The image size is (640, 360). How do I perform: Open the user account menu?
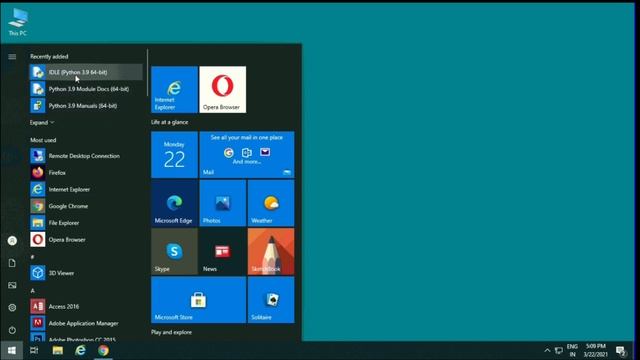click(x=12, y=241)
